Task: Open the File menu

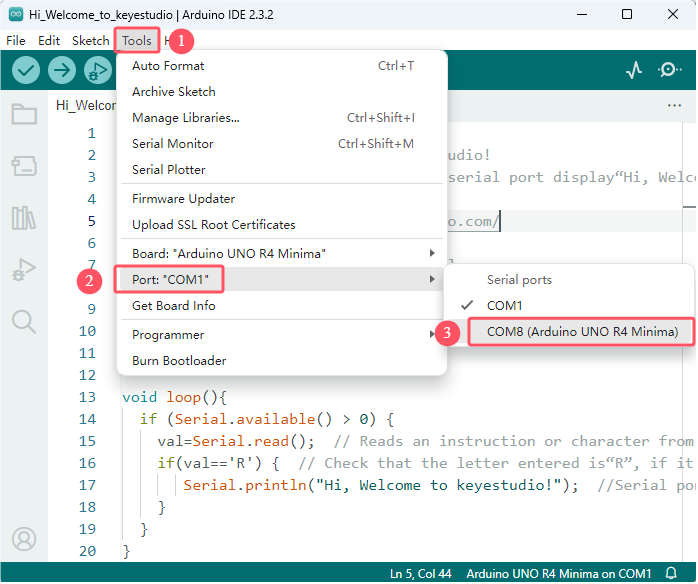Action: point(16,41)
